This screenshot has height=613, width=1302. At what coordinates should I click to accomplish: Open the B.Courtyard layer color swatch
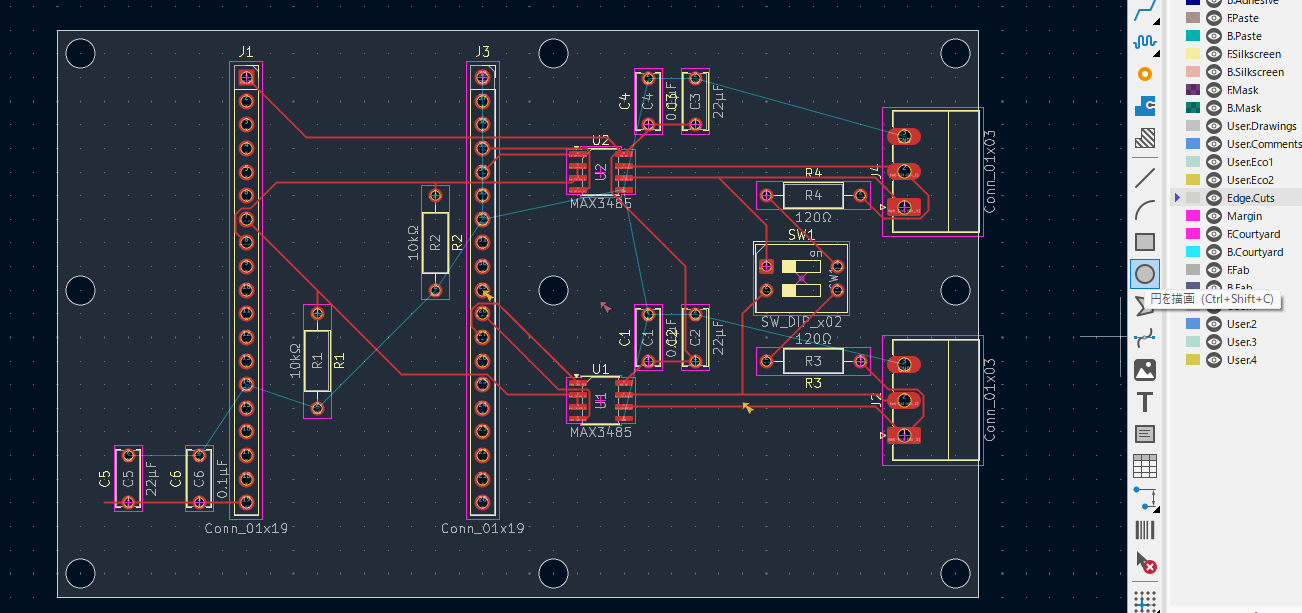tap(1192, 252)
